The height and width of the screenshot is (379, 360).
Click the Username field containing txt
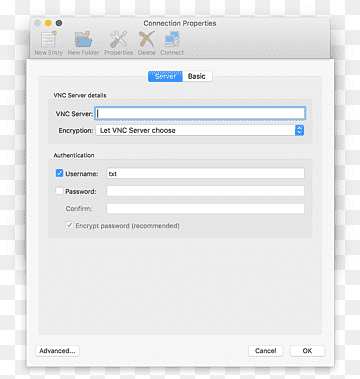[205, 173]
